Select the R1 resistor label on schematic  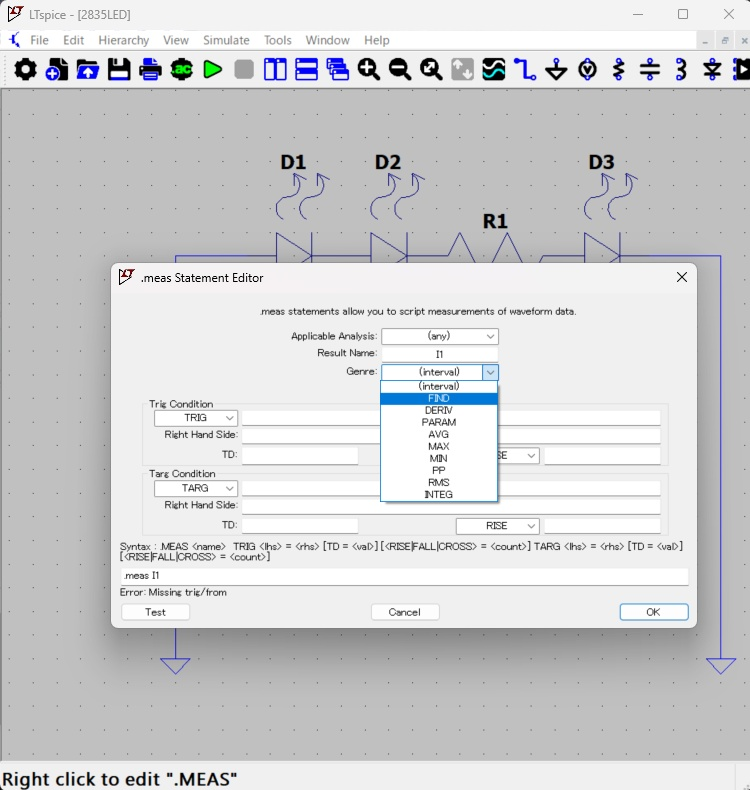click(x=495, y=221)
